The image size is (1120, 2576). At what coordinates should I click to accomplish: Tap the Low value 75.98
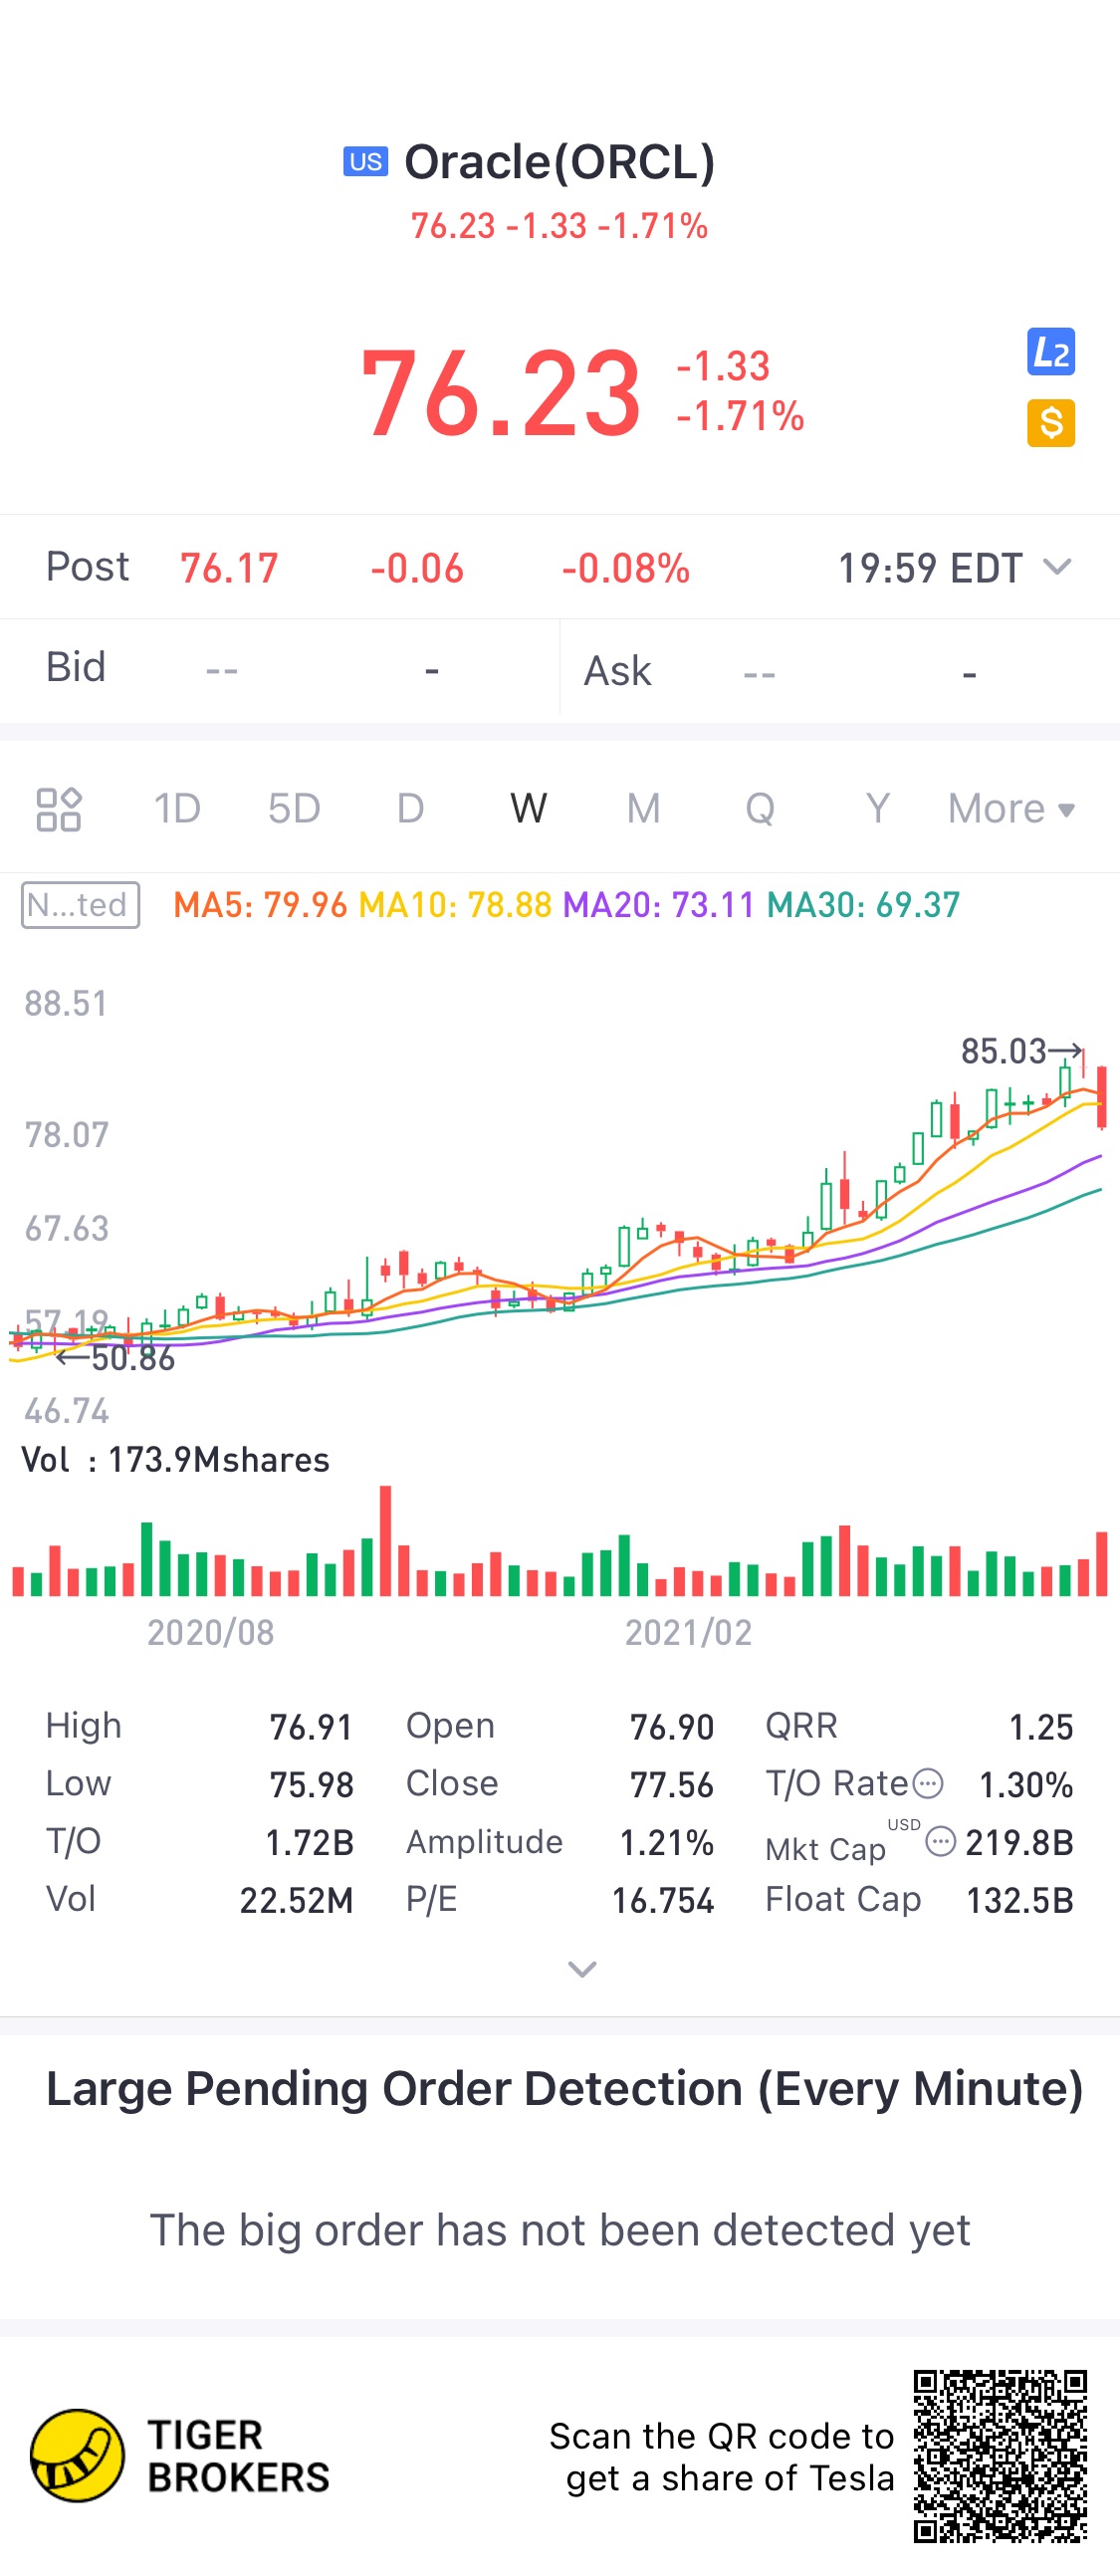coord(311,1785)
